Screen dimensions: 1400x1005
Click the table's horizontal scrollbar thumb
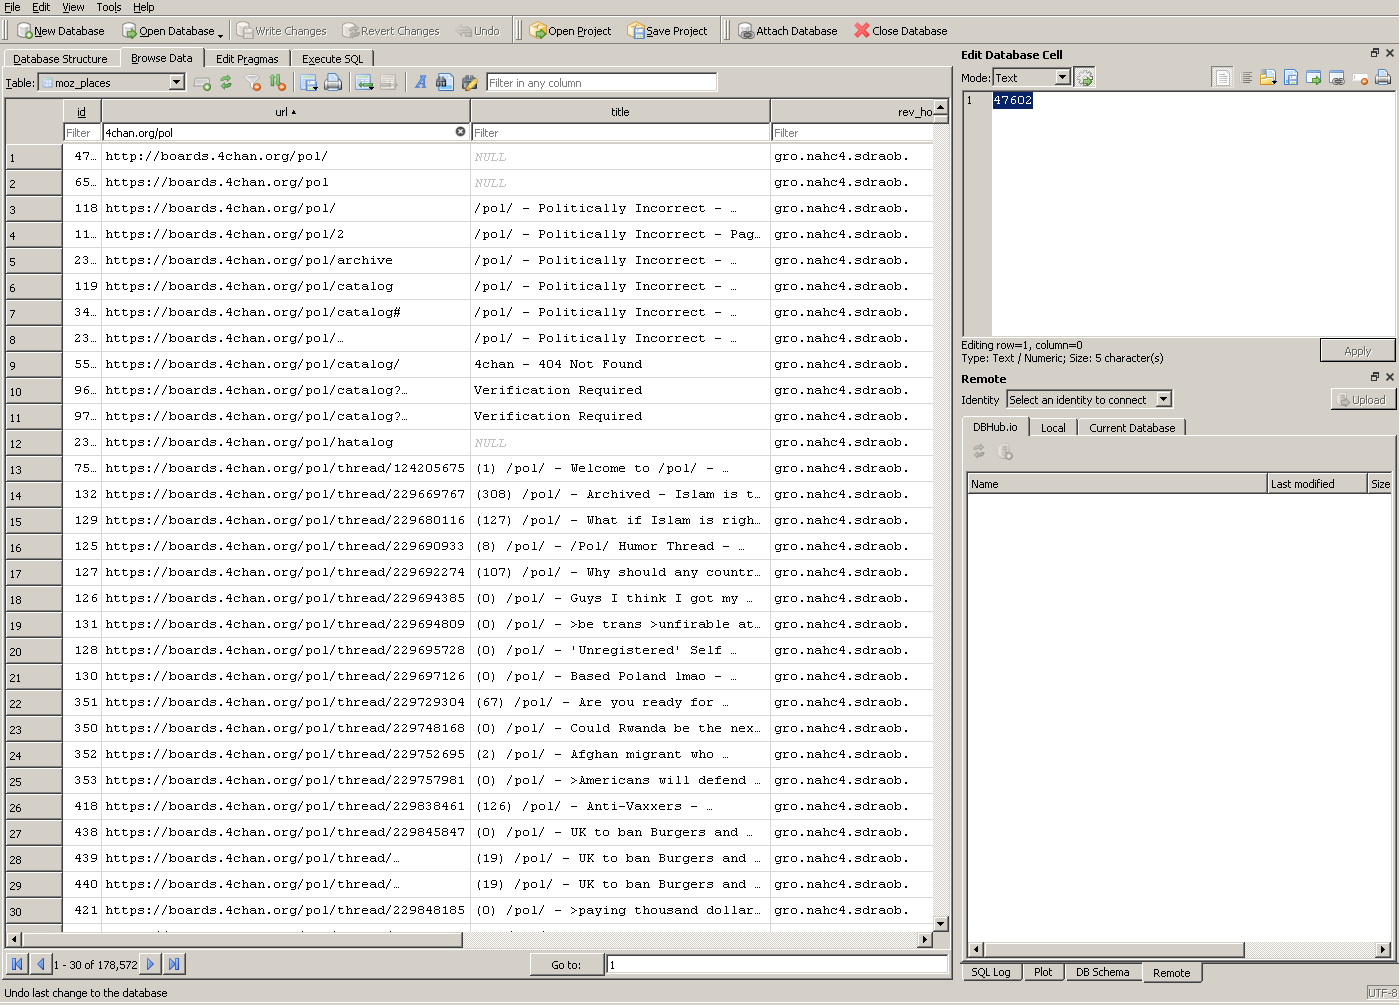243,940
